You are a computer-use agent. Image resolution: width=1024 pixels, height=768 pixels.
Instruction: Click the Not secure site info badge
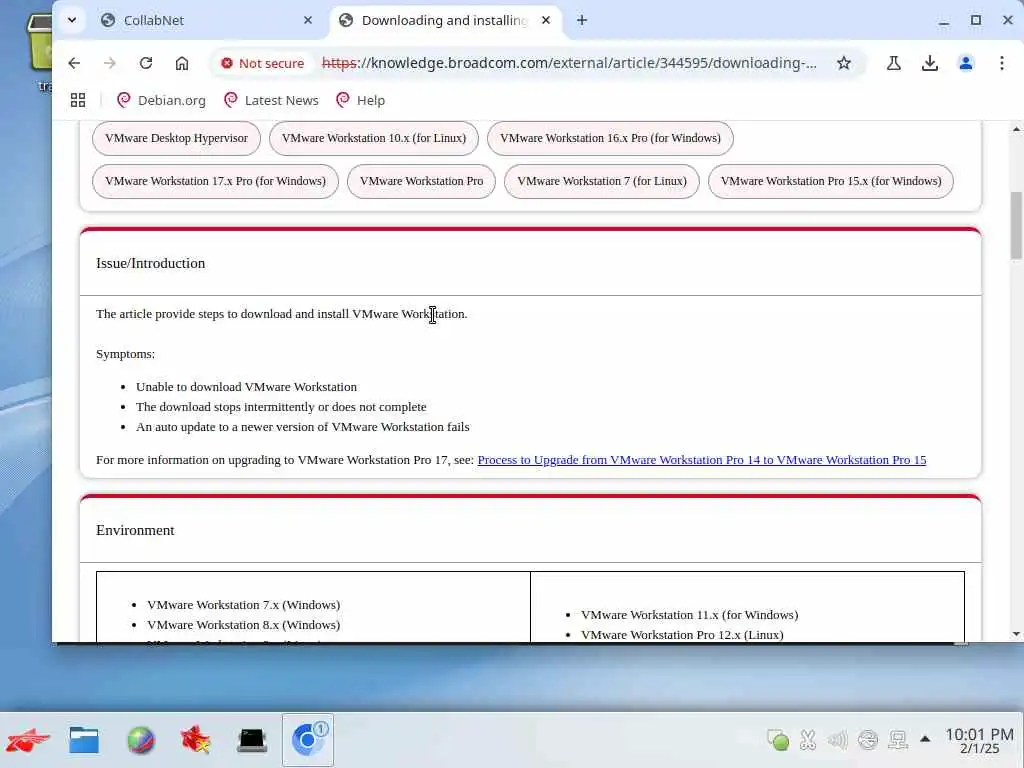pos(263,63)
